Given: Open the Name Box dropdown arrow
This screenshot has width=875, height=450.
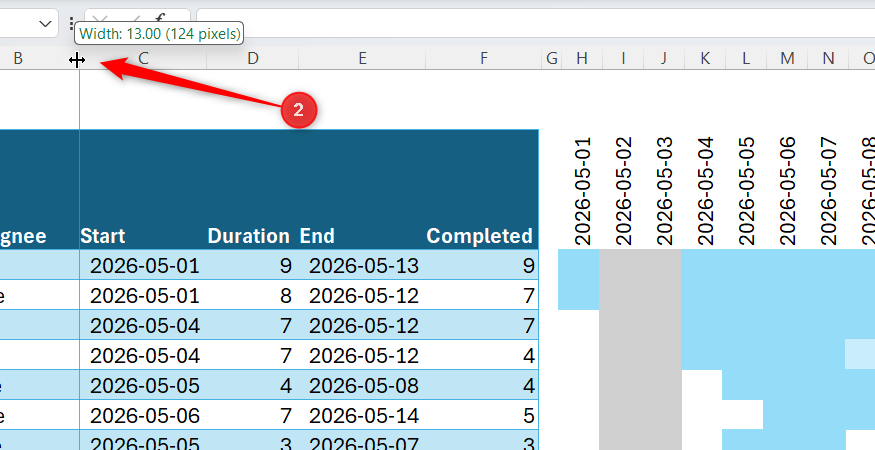Looking at the screenshot, I should pyautogui.click(x=45, y=23).
